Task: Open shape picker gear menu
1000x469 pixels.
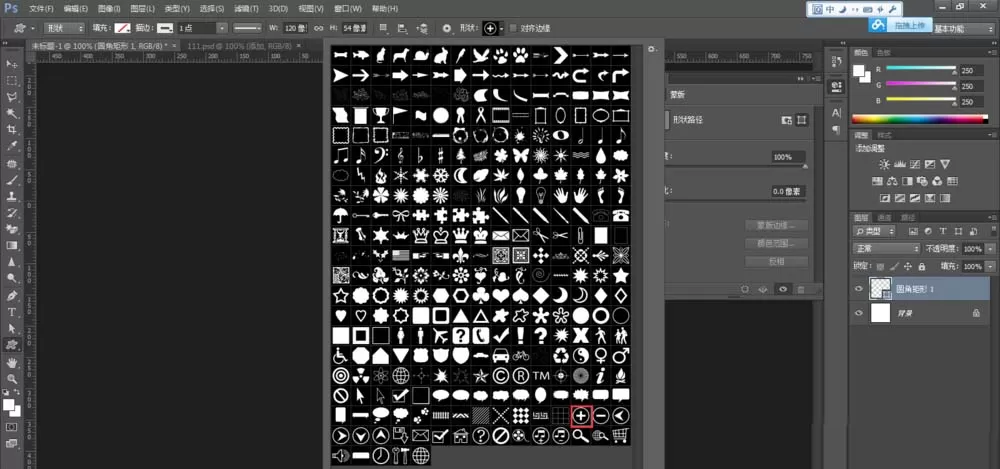Action: click(x=651, y=48)
